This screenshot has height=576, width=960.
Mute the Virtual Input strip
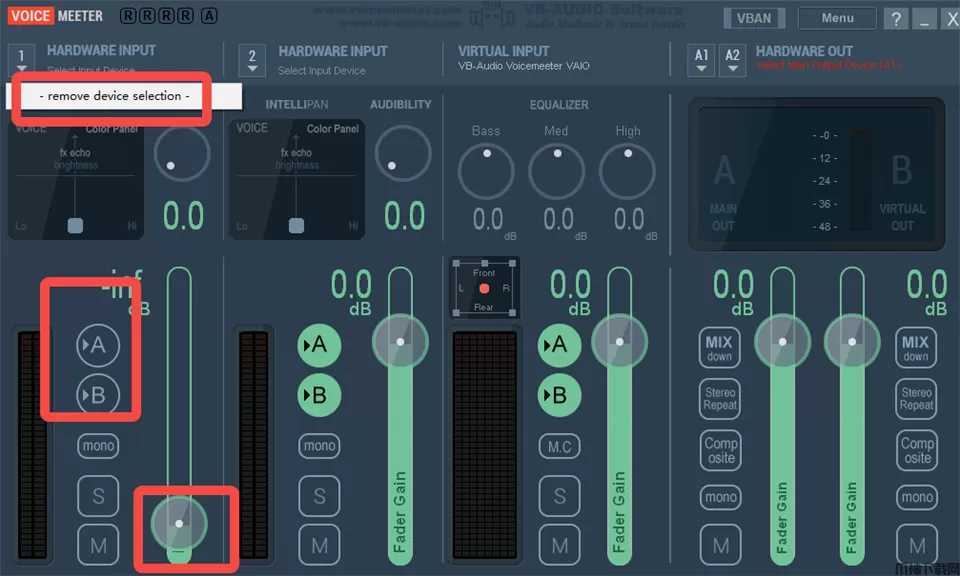559,545
